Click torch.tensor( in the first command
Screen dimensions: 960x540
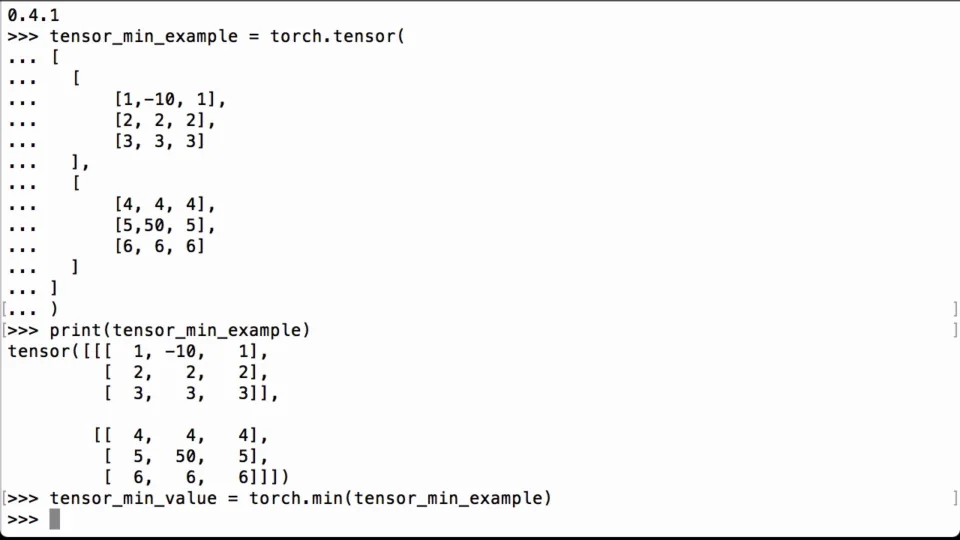(x=337, y=36)
